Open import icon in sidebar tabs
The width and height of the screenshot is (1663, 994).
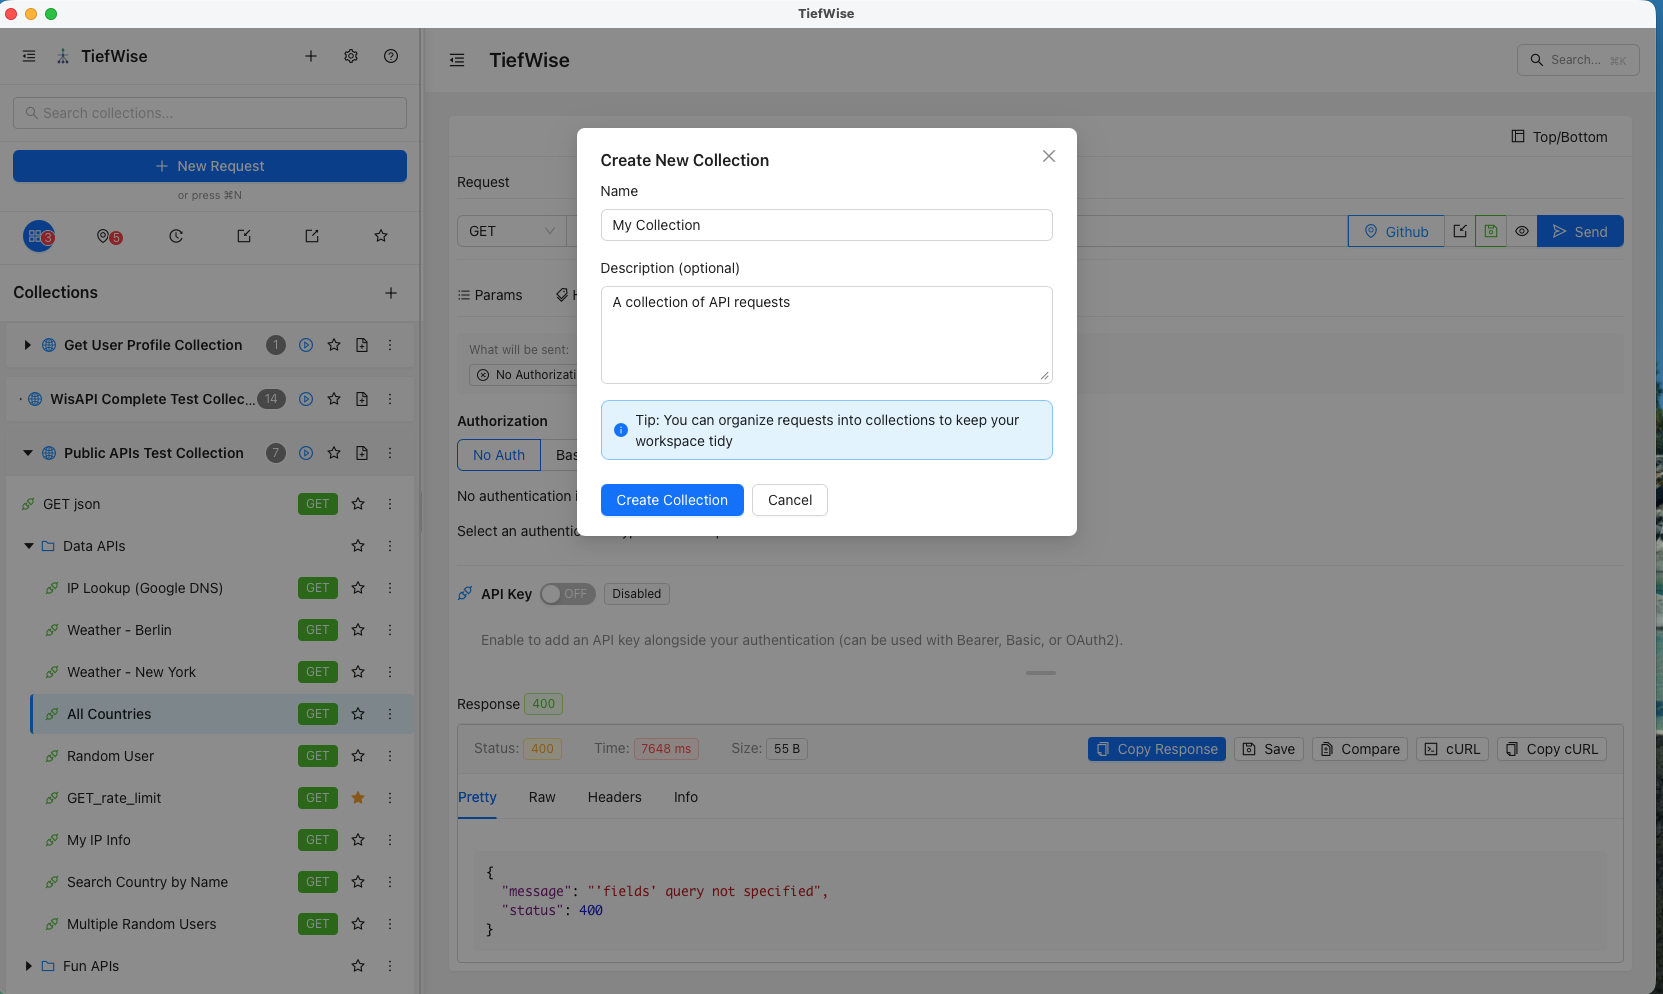pyautogui.click(x=244, y=236)
